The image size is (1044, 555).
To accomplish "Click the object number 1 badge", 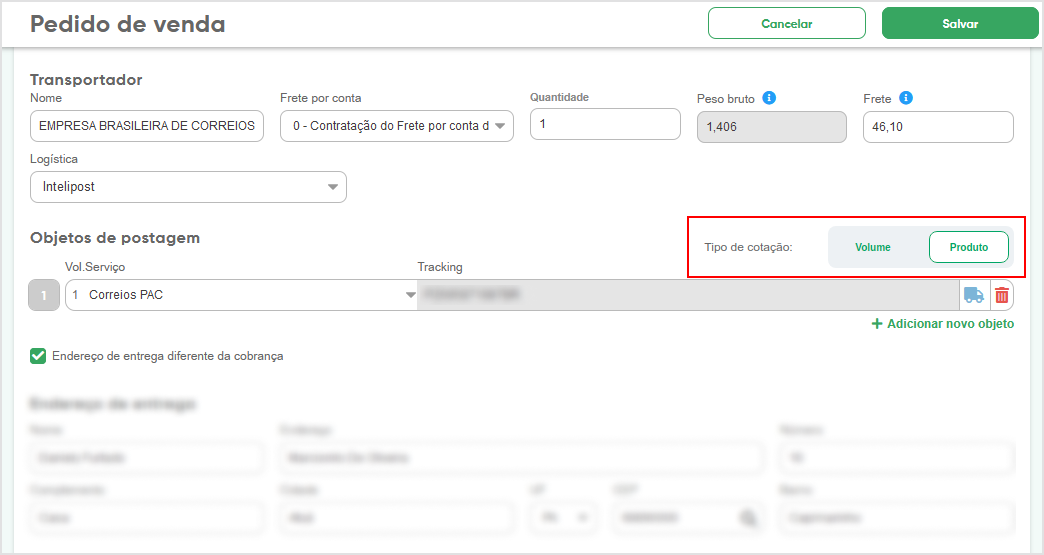I will tap(44, 295).
